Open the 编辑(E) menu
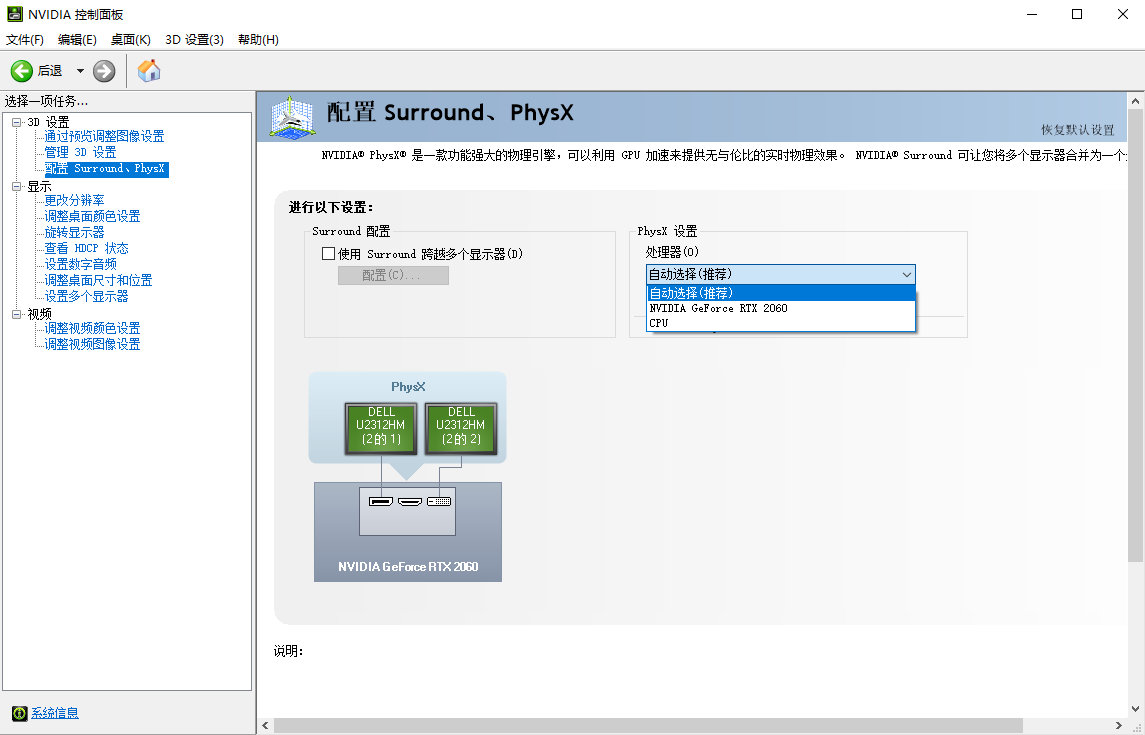This screenshot has width=1145, height=735. click(x=77, y=39)
